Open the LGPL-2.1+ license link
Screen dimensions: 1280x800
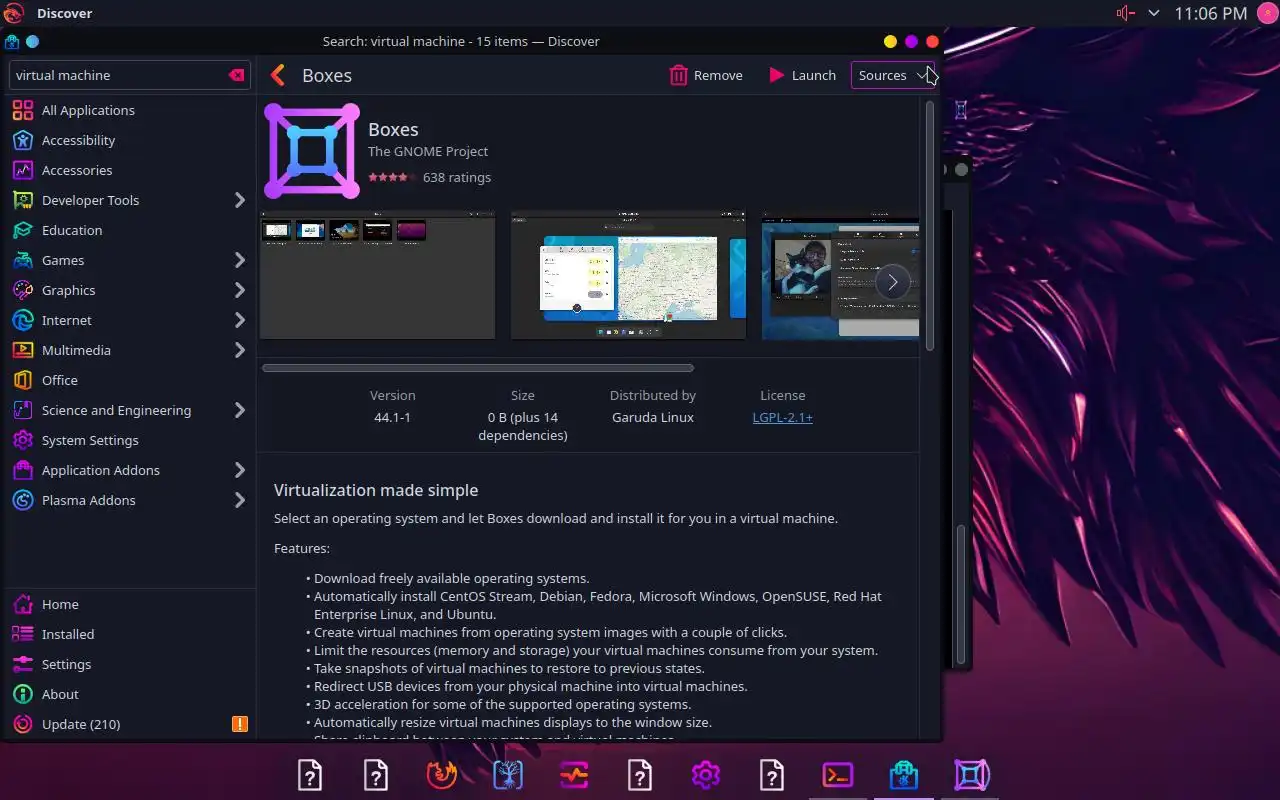tap(782, 417)
